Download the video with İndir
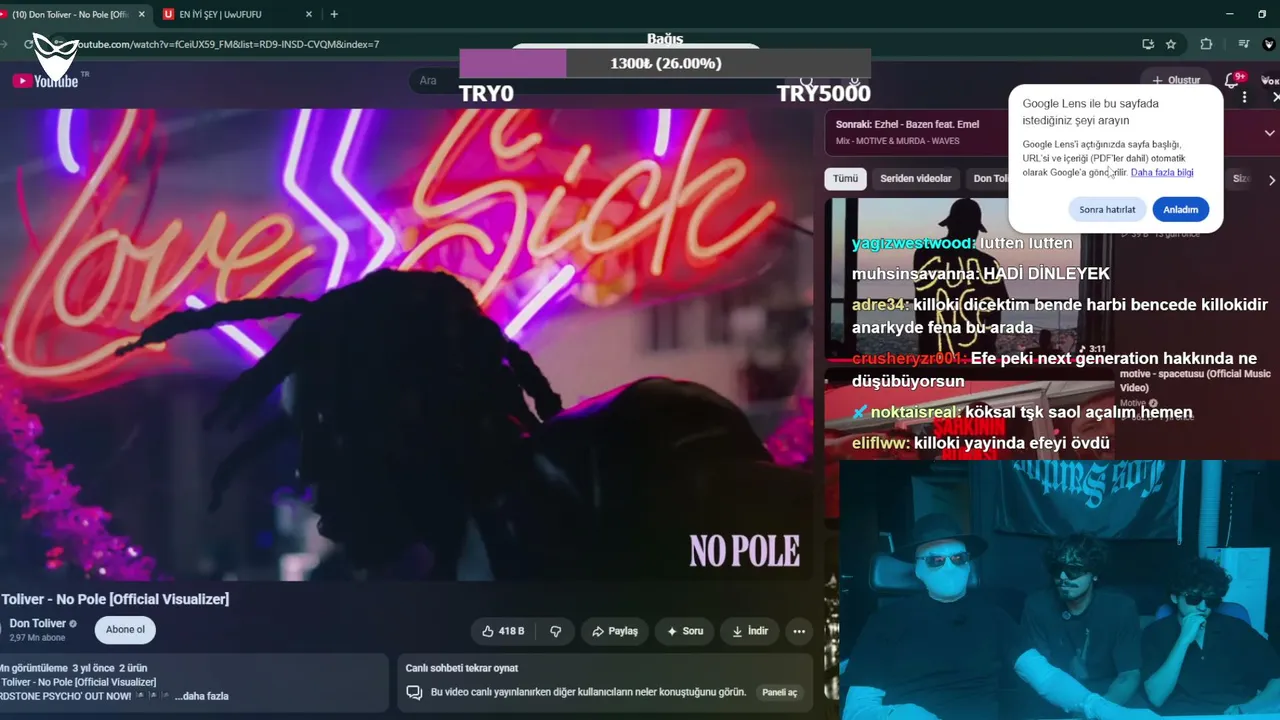The width and height of the screenshot is (1280, 720). [750, 631]
